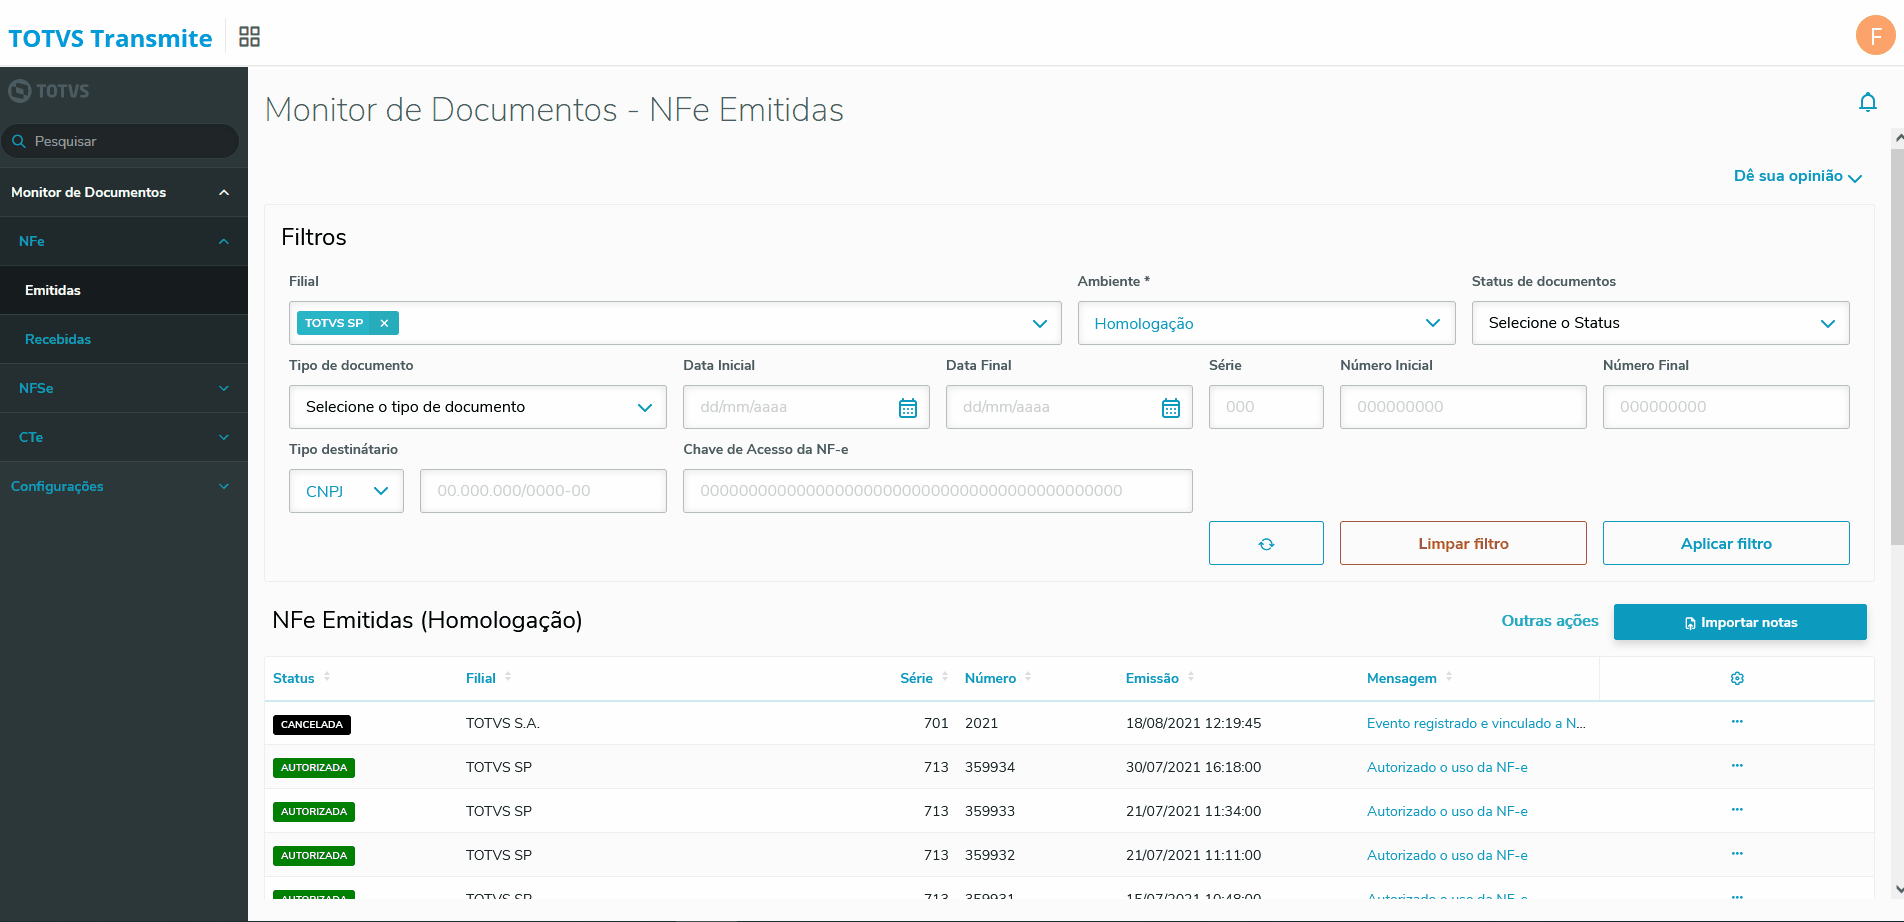Open actions menu for note 359933

coord(1737,809)
